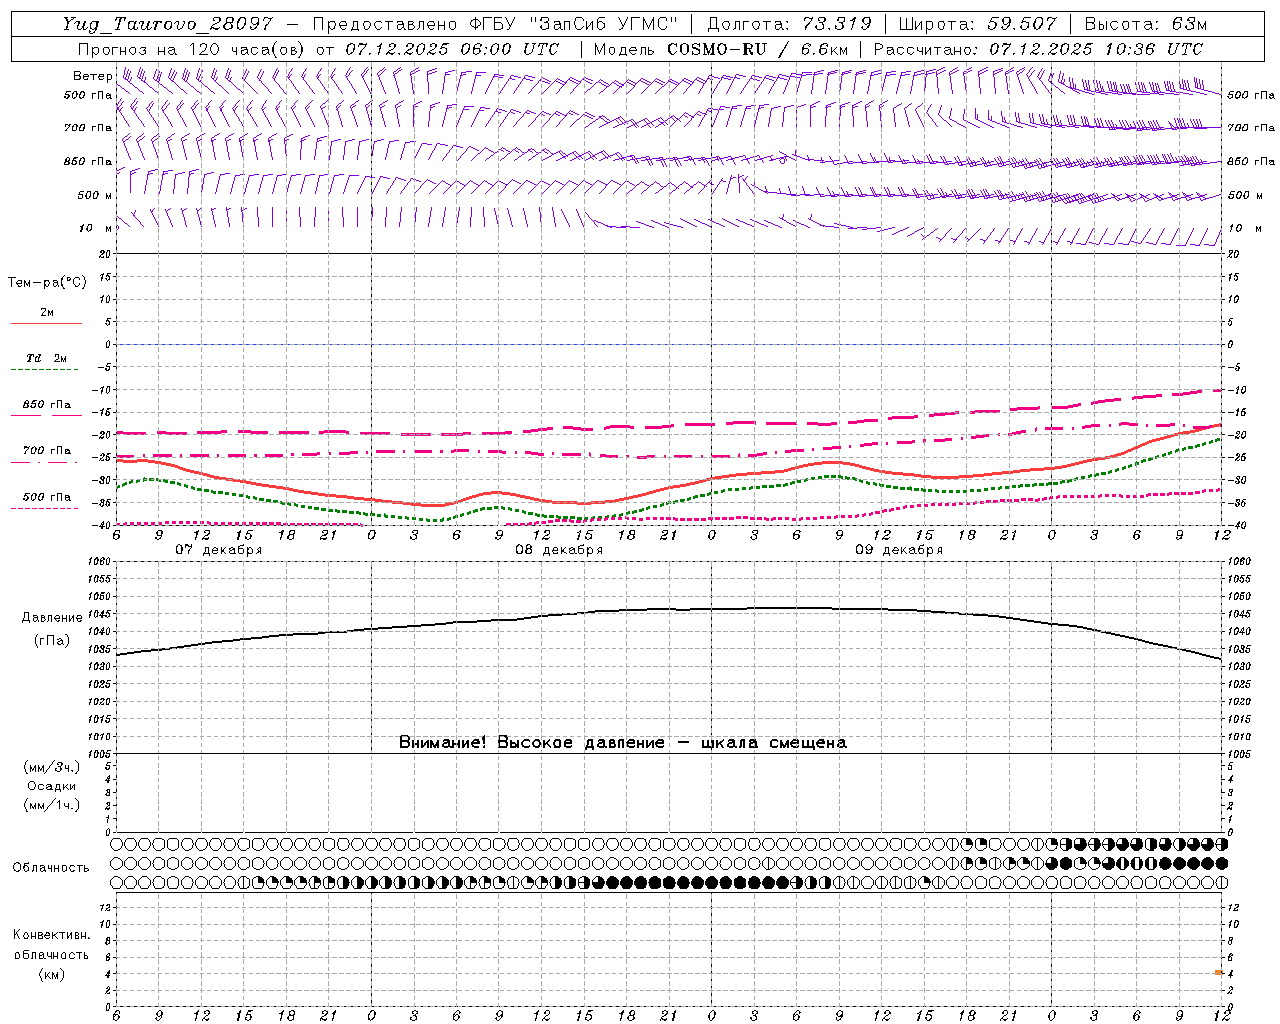1280x1024 pixels.
Task: Click the (гПа) unit under Давление
Action: click(52, 641)
